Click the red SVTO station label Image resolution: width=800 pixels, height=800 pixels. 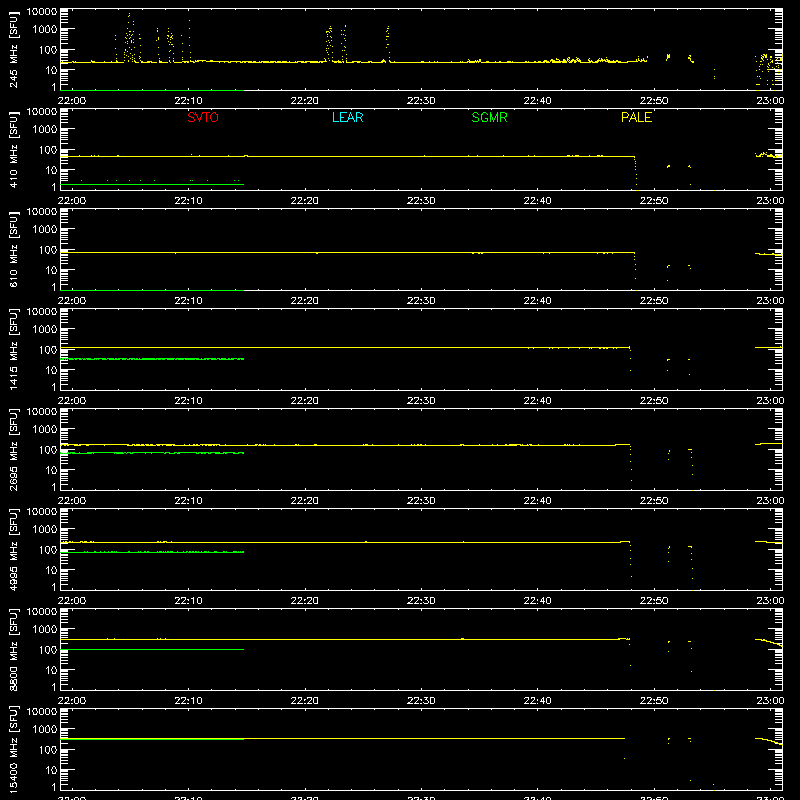203,117
